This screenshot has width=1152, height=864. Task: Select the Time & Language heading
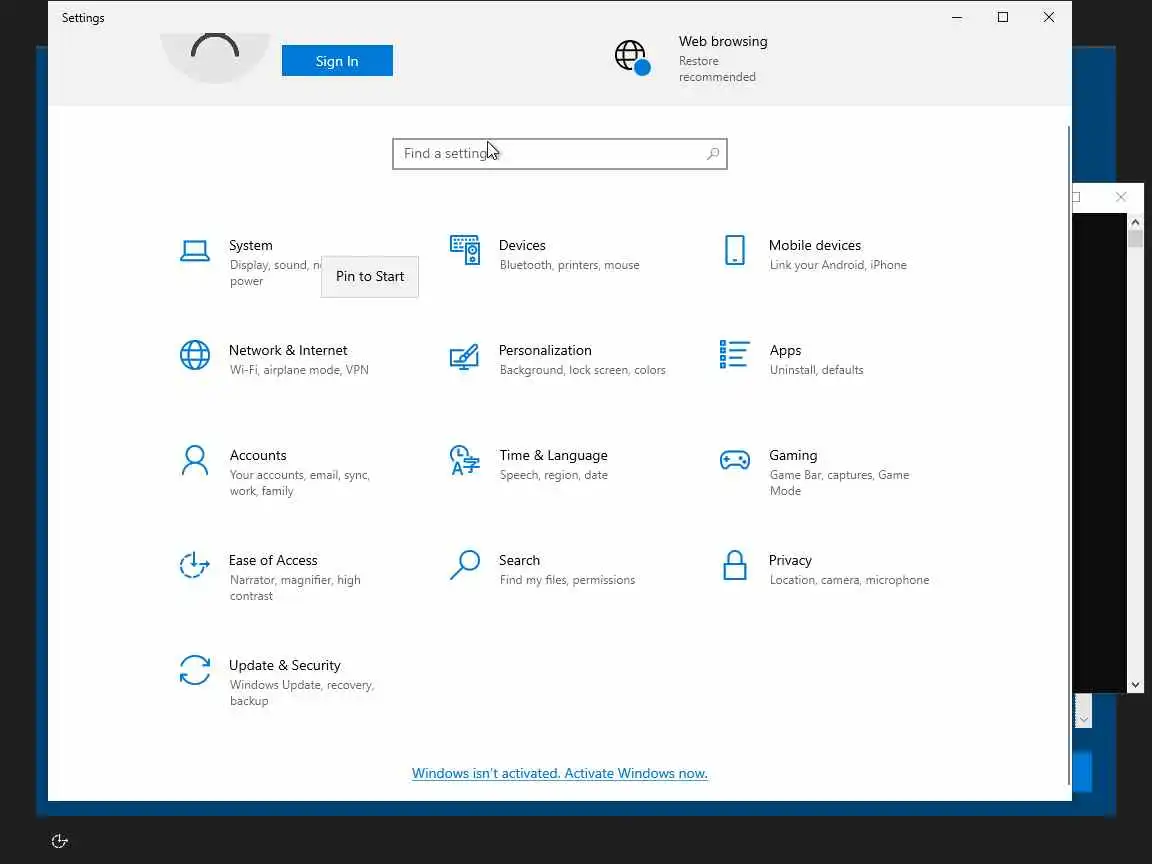[553, 456]
